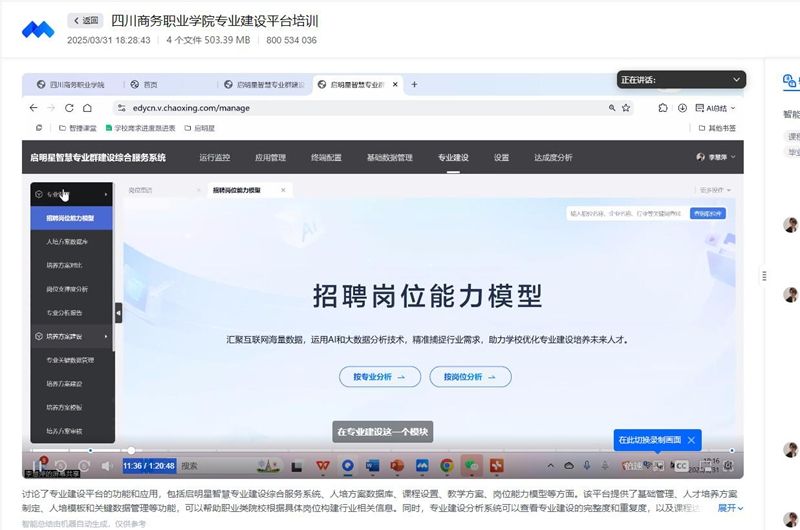Close the 在此切换录制画面 tooltip
The image size is (800, 530).
point(691,440)
